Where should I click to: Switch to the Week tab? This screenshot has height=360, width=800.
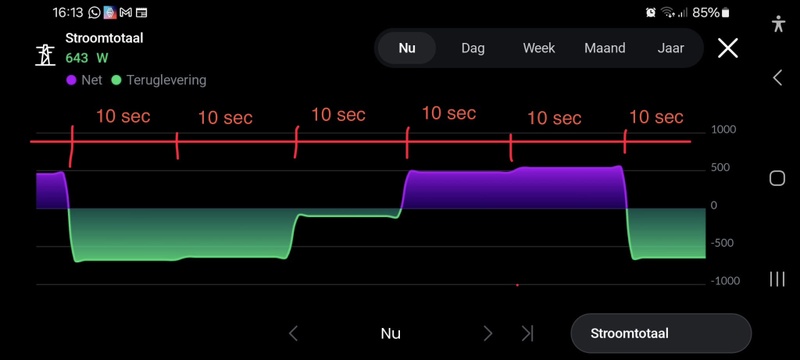pyautogui.click(x=539, y=48)
